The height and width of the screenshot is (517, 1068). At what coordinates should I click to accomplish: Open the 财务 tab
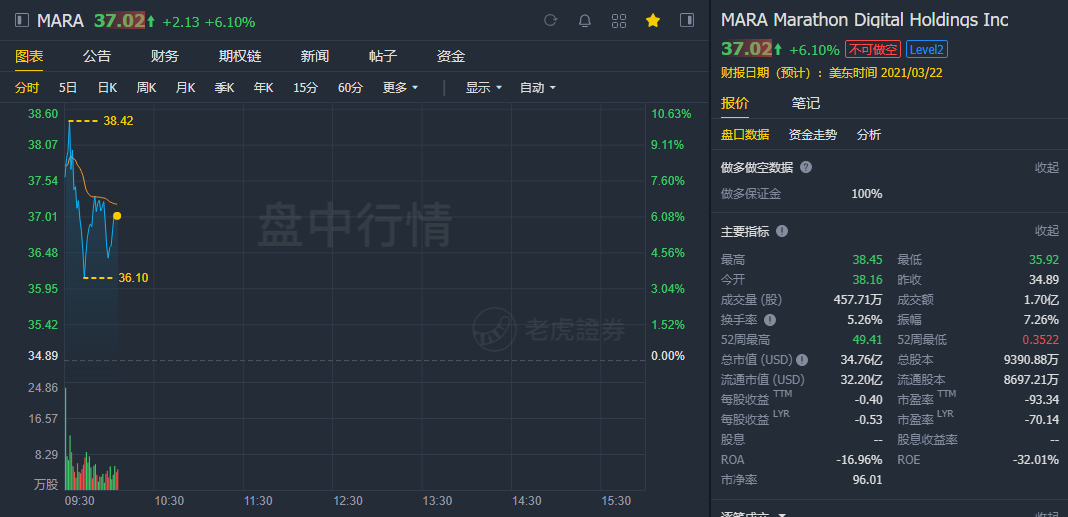pos(165,56)
